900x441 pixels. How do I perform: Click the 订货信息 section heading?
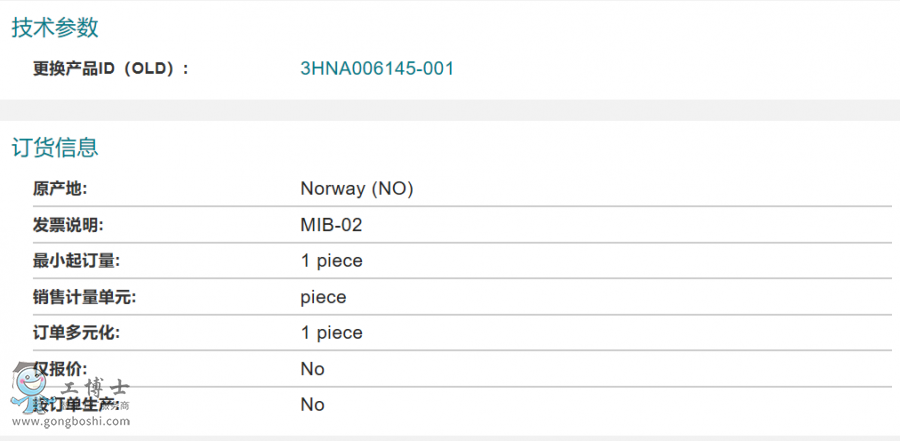pyautogui.click(x=55, y=148)
